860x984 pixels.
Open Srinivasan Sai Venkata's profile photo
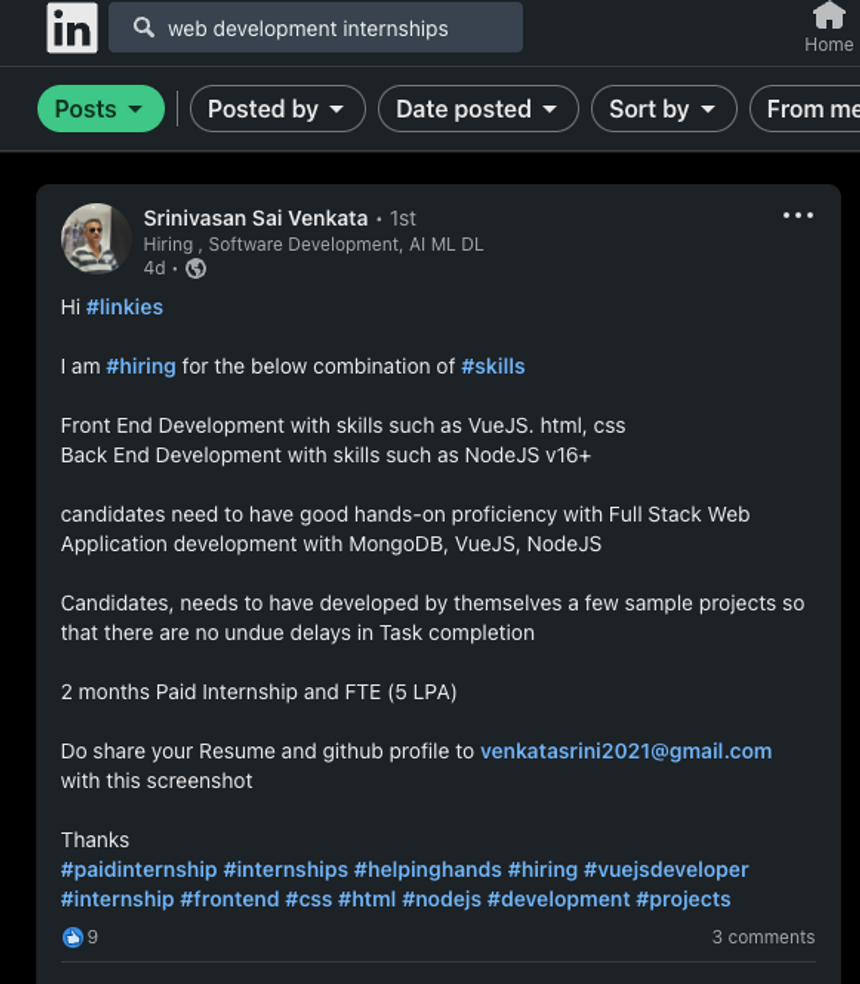pyautogui.click(x=96, y=238)
